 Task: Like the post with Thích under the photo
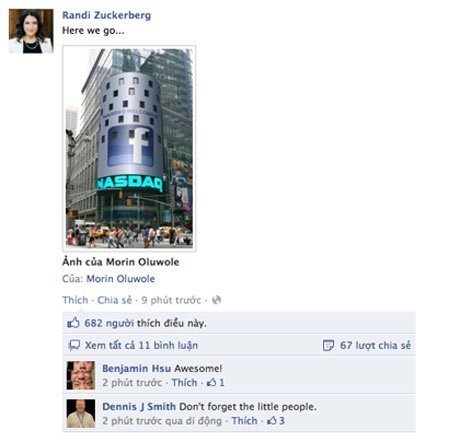[75, 300]
